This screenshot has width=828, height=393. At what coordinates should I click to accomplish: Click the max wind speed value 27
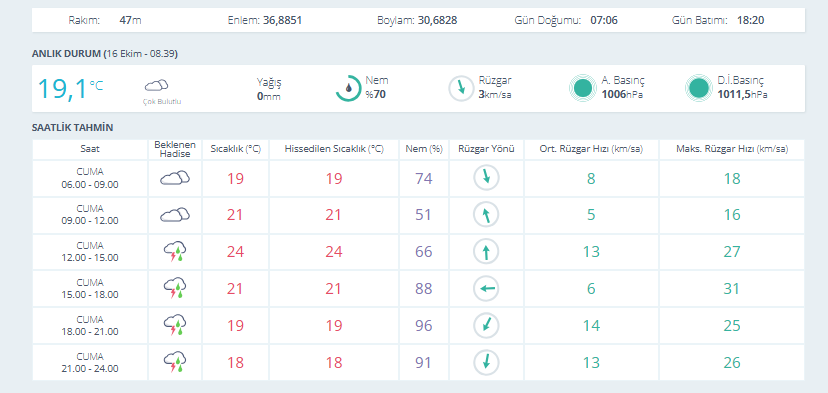tap(732, 252)
